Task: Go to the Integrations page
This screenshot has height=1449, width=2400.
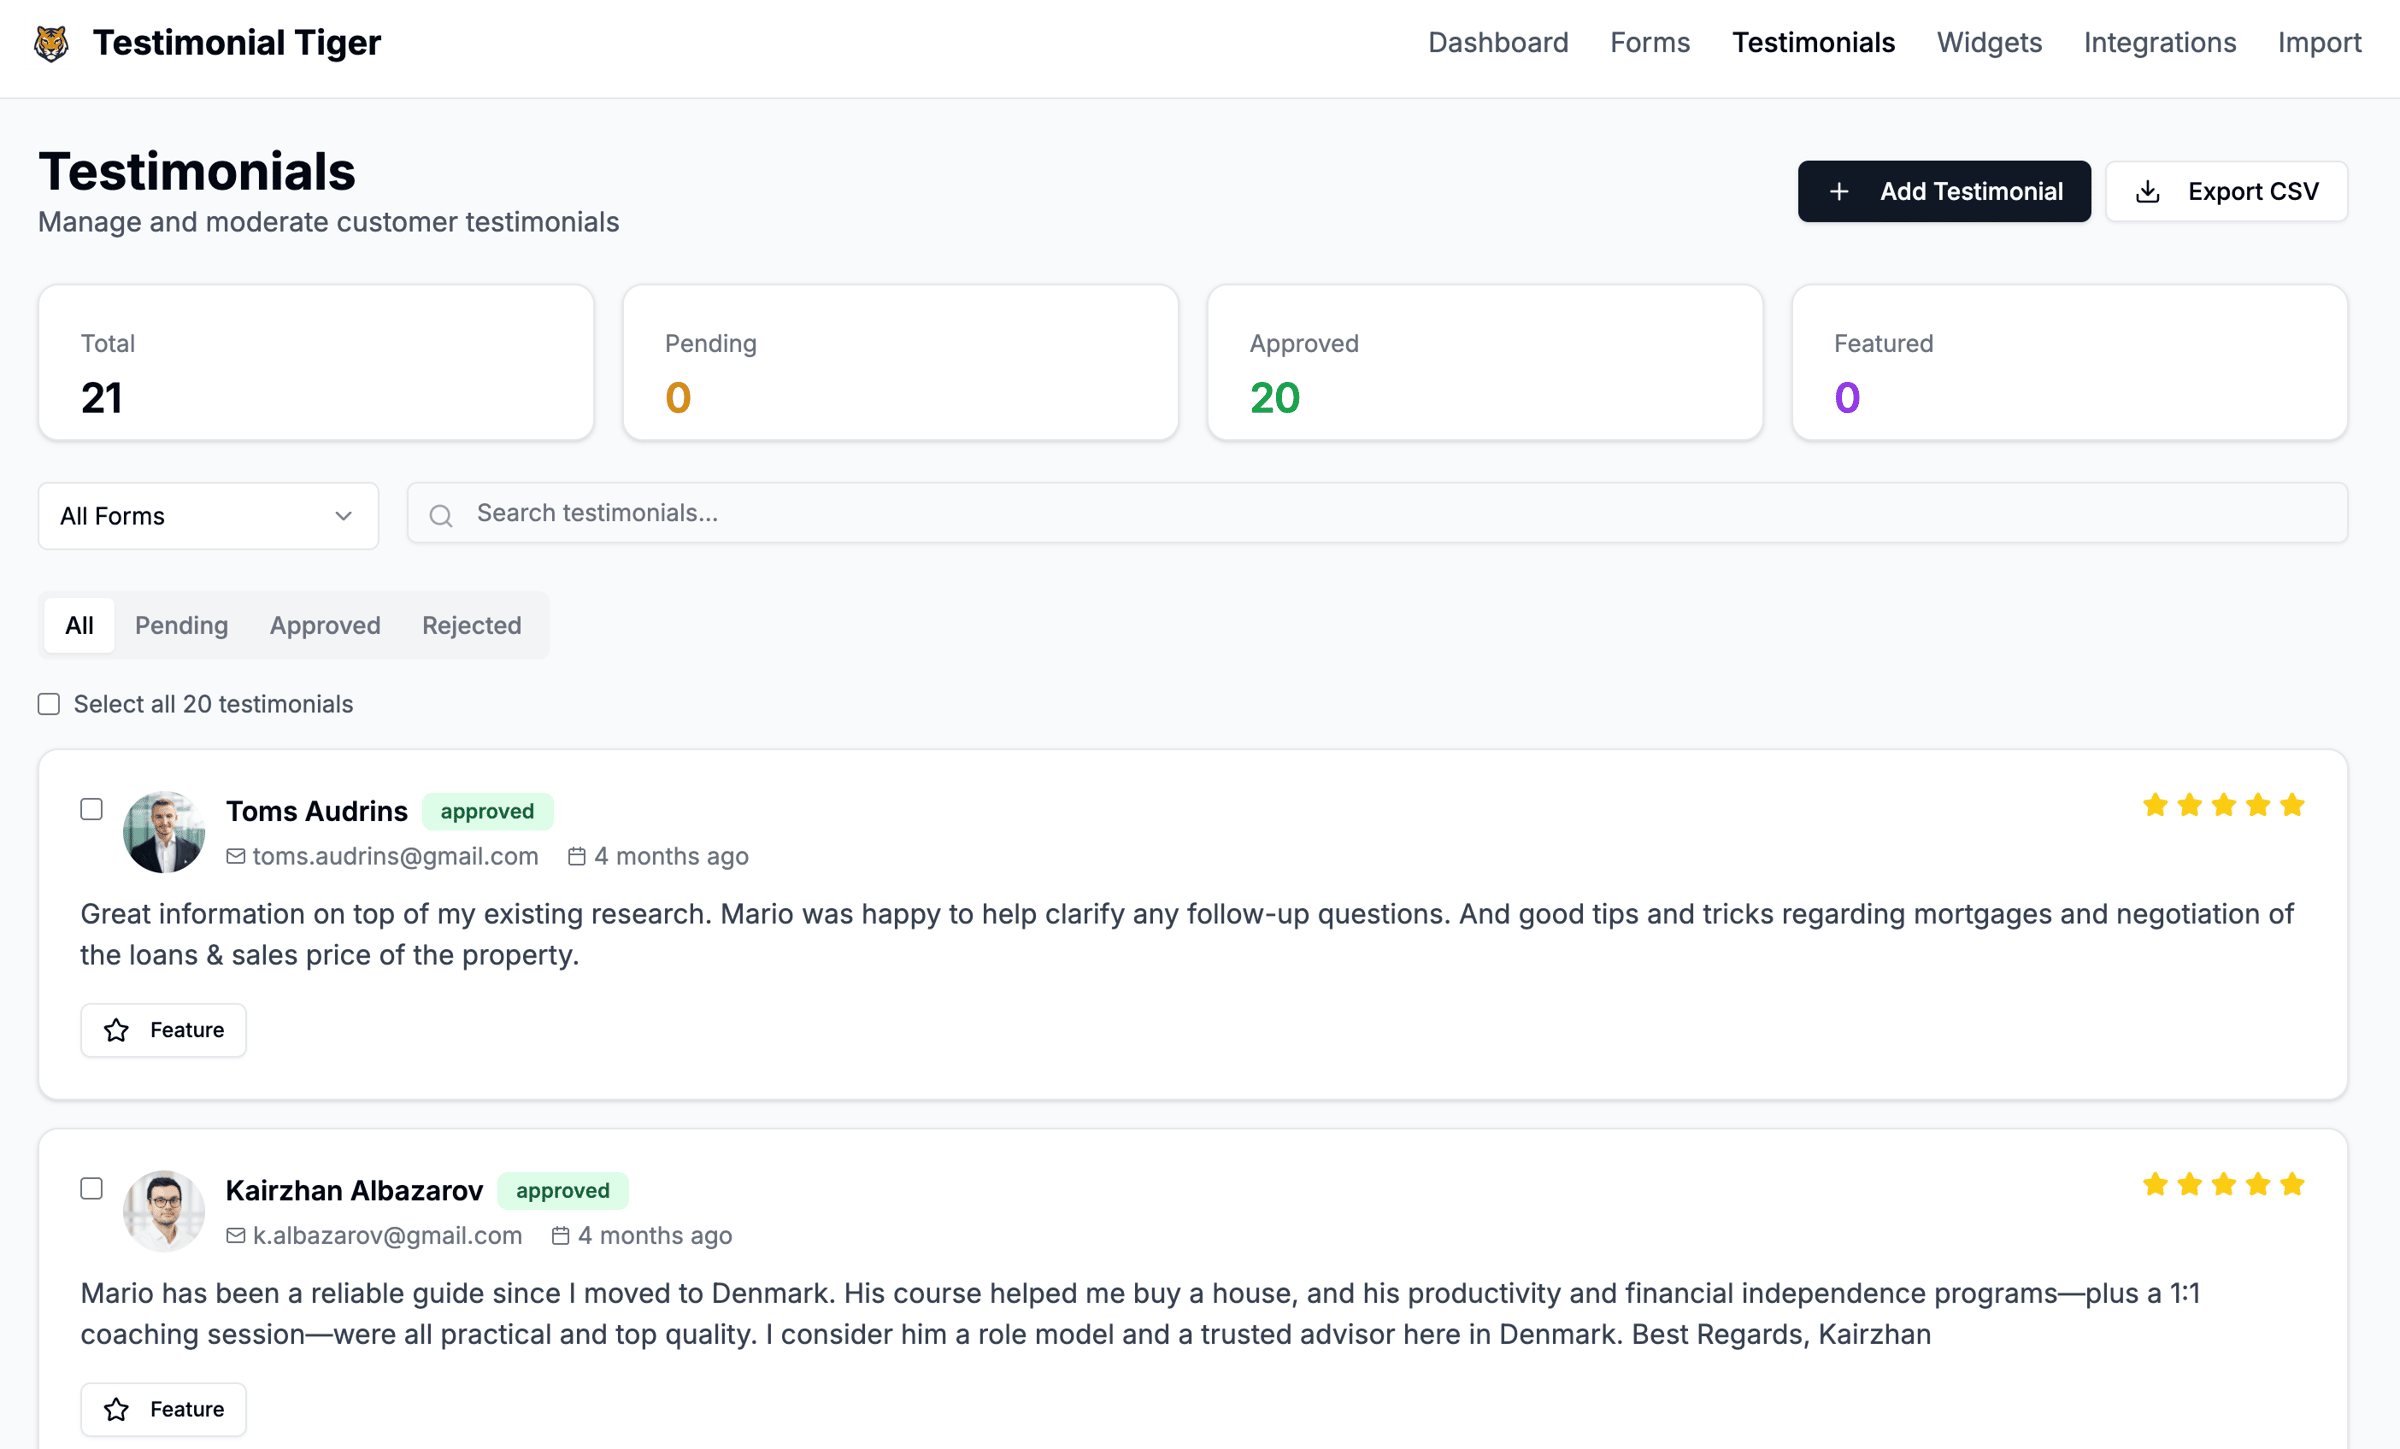Action: click(2159, 43)
